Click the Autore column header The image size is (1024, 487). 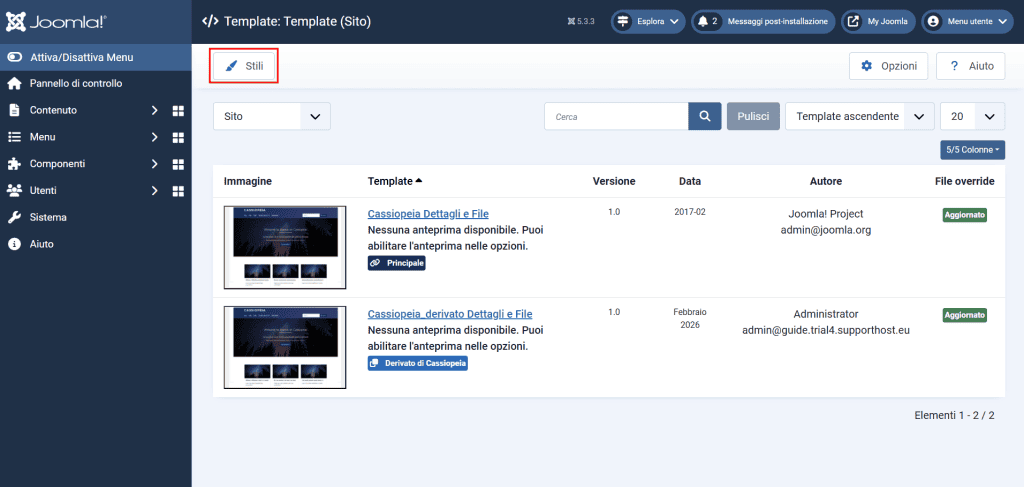tap(826, 181)
